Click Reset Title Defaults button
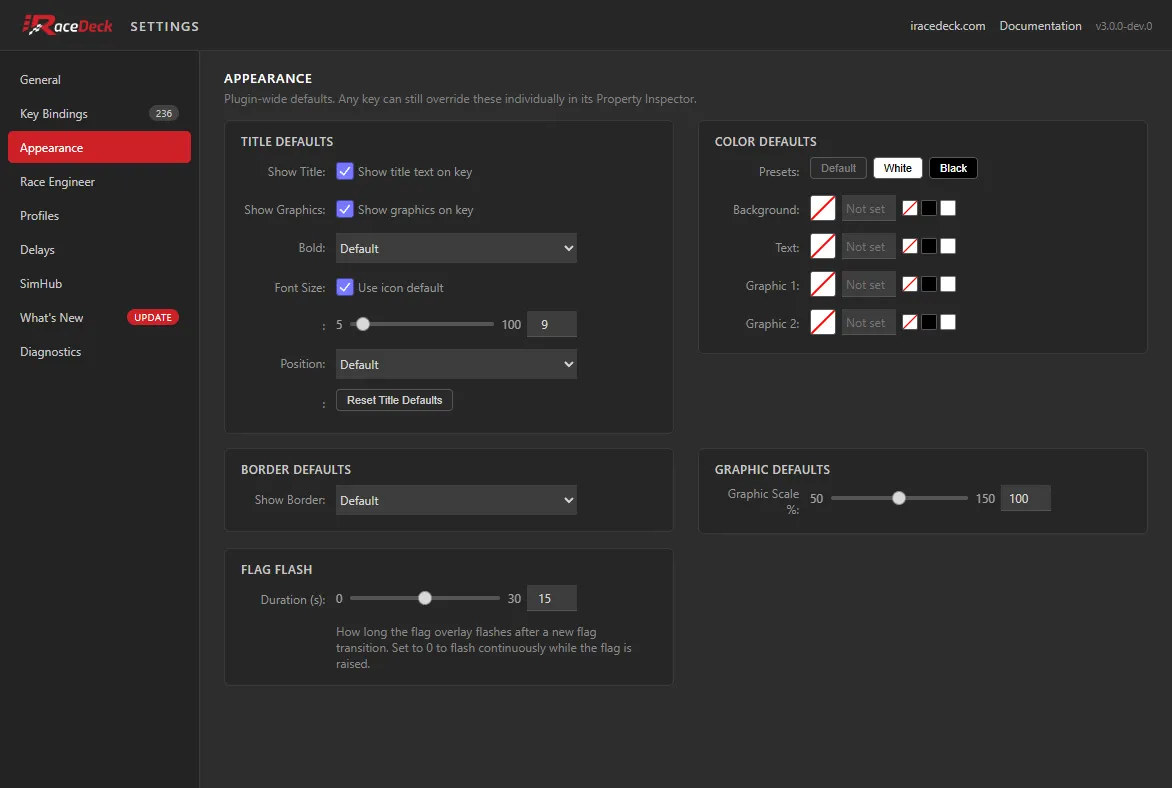 point(394,400)
